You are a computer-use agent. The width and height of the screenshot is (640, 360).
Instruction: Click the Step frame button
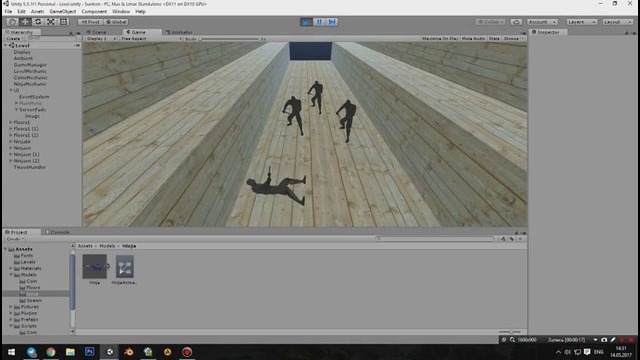(x=332, y=22)
